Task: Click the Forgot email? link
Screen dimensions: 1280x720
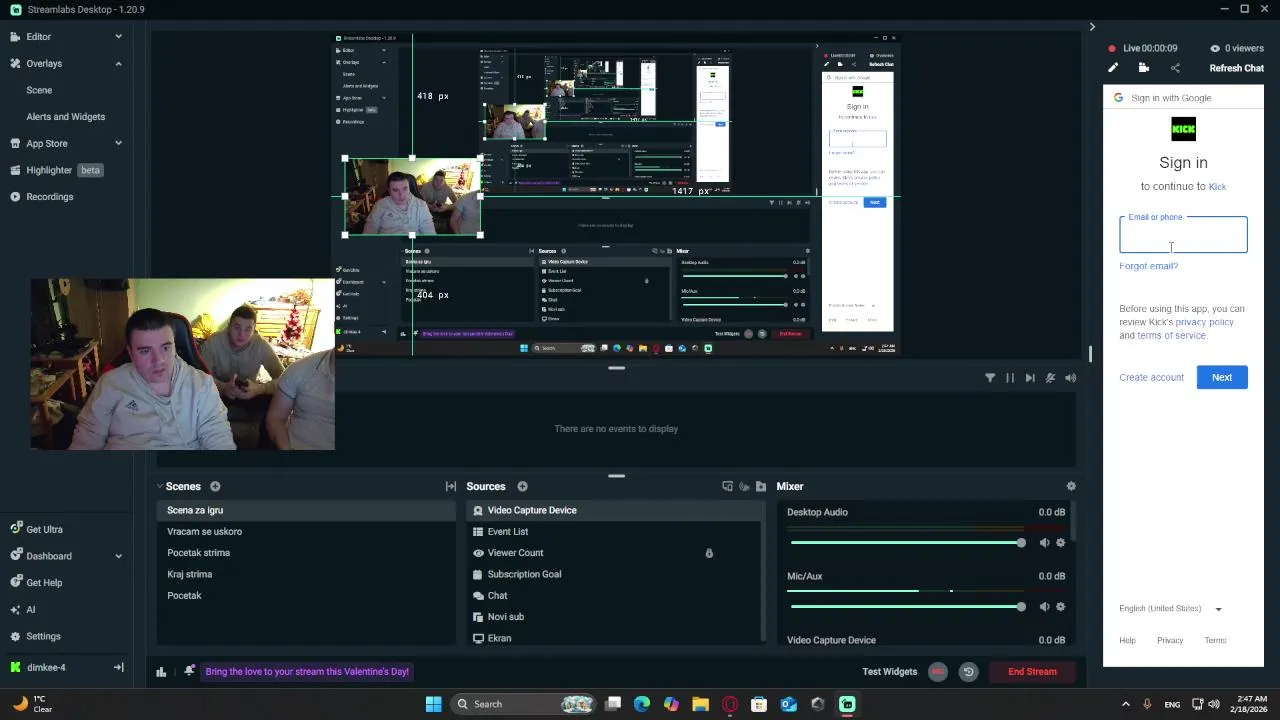Action: point(1149,266)
